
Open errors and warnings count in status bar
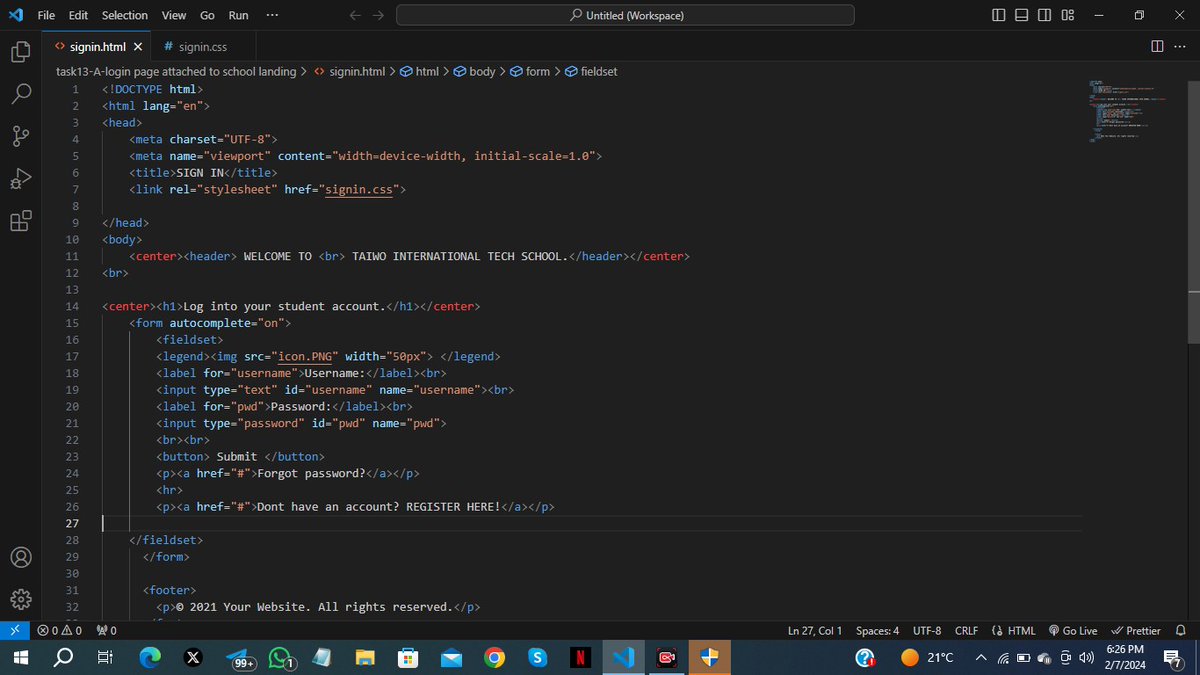pyautogui.click(x=59, y=631)
